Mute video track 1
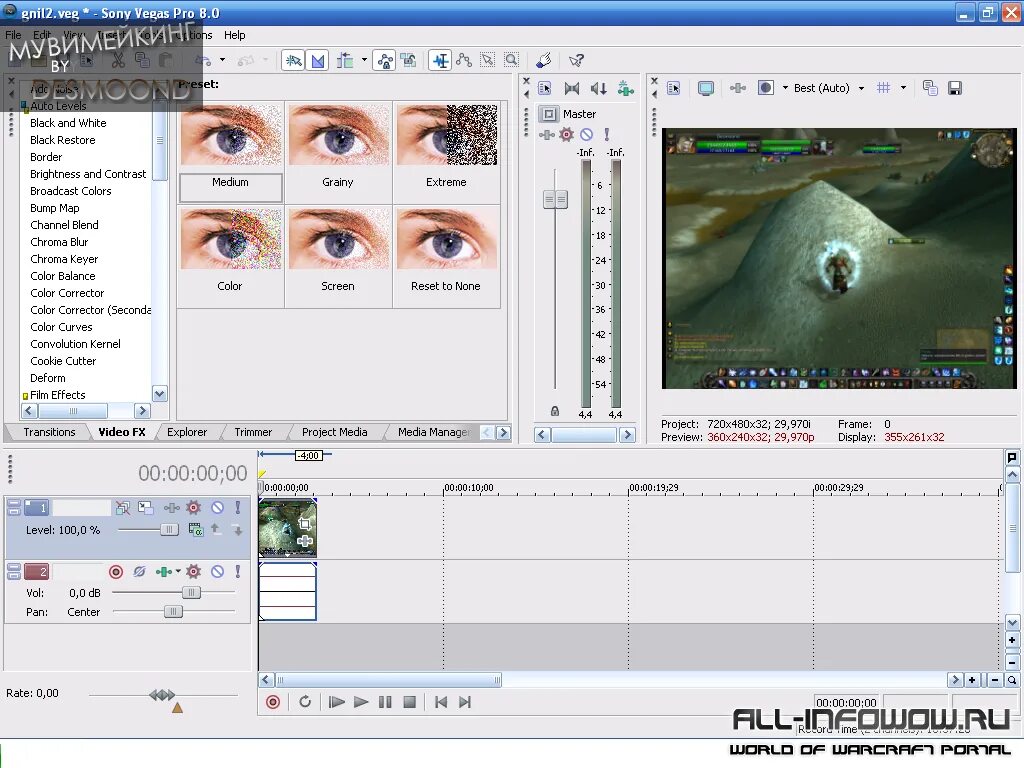This screenshot has height=768, width=1024. click(x=217, y=507)
